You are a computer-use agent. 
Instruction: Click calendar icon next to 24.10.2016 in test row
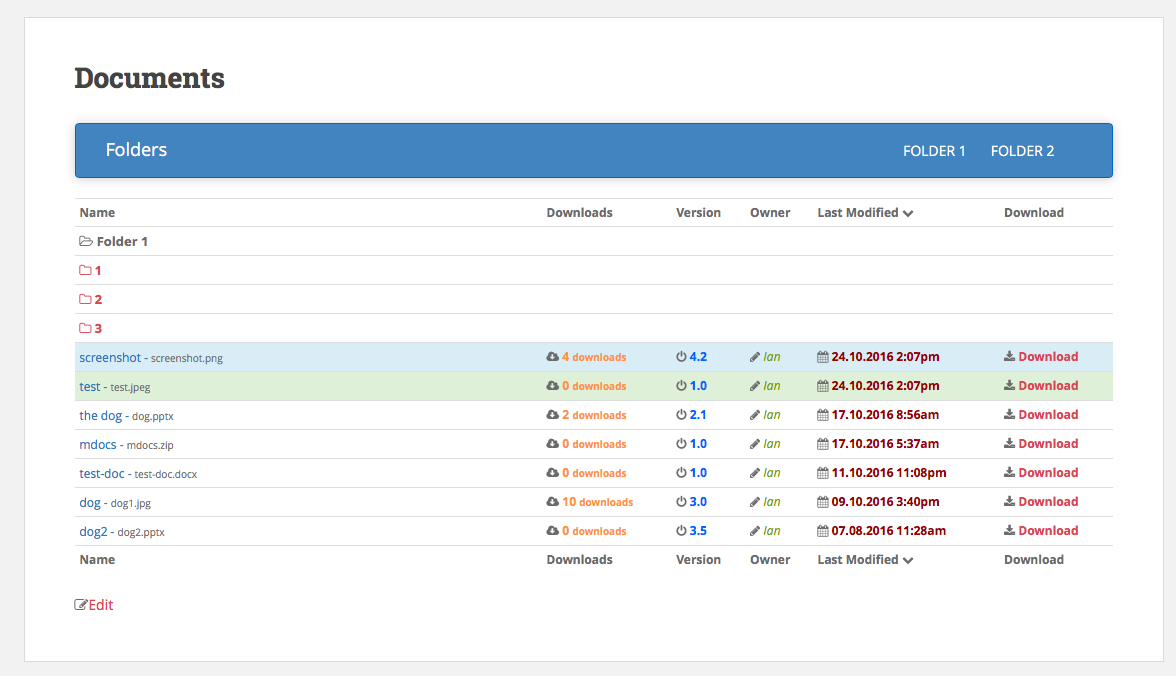click(x=823, y=386)
